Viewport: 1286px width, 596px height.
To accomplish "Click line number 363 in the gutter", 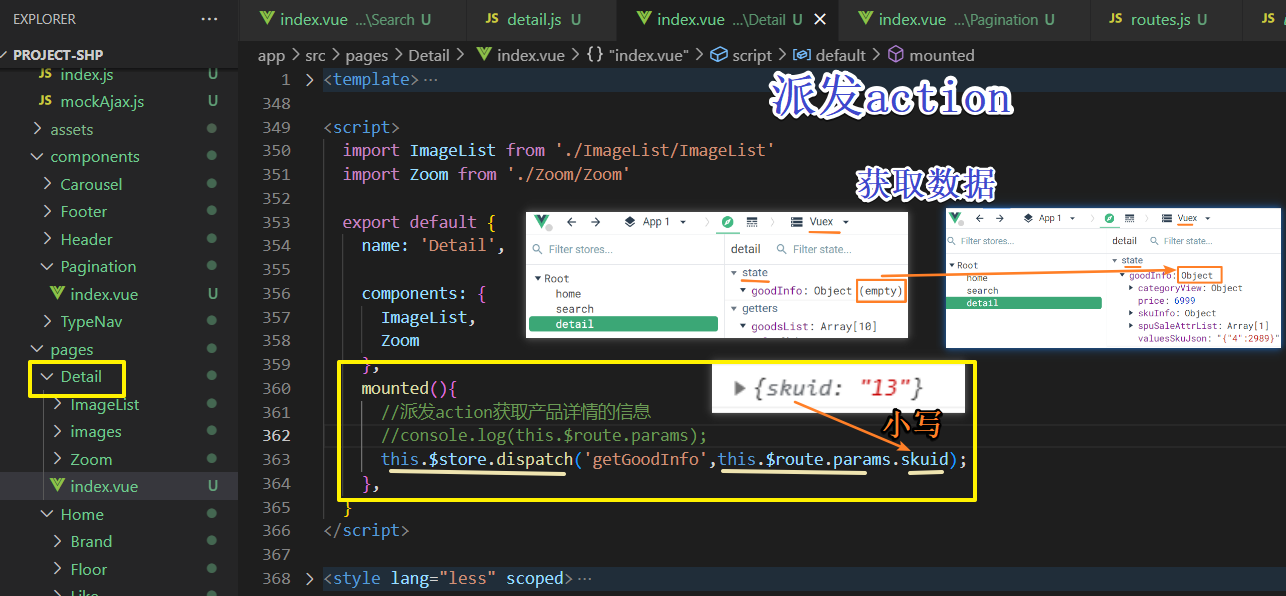I will pyautogui.click(x=275, y=459).
